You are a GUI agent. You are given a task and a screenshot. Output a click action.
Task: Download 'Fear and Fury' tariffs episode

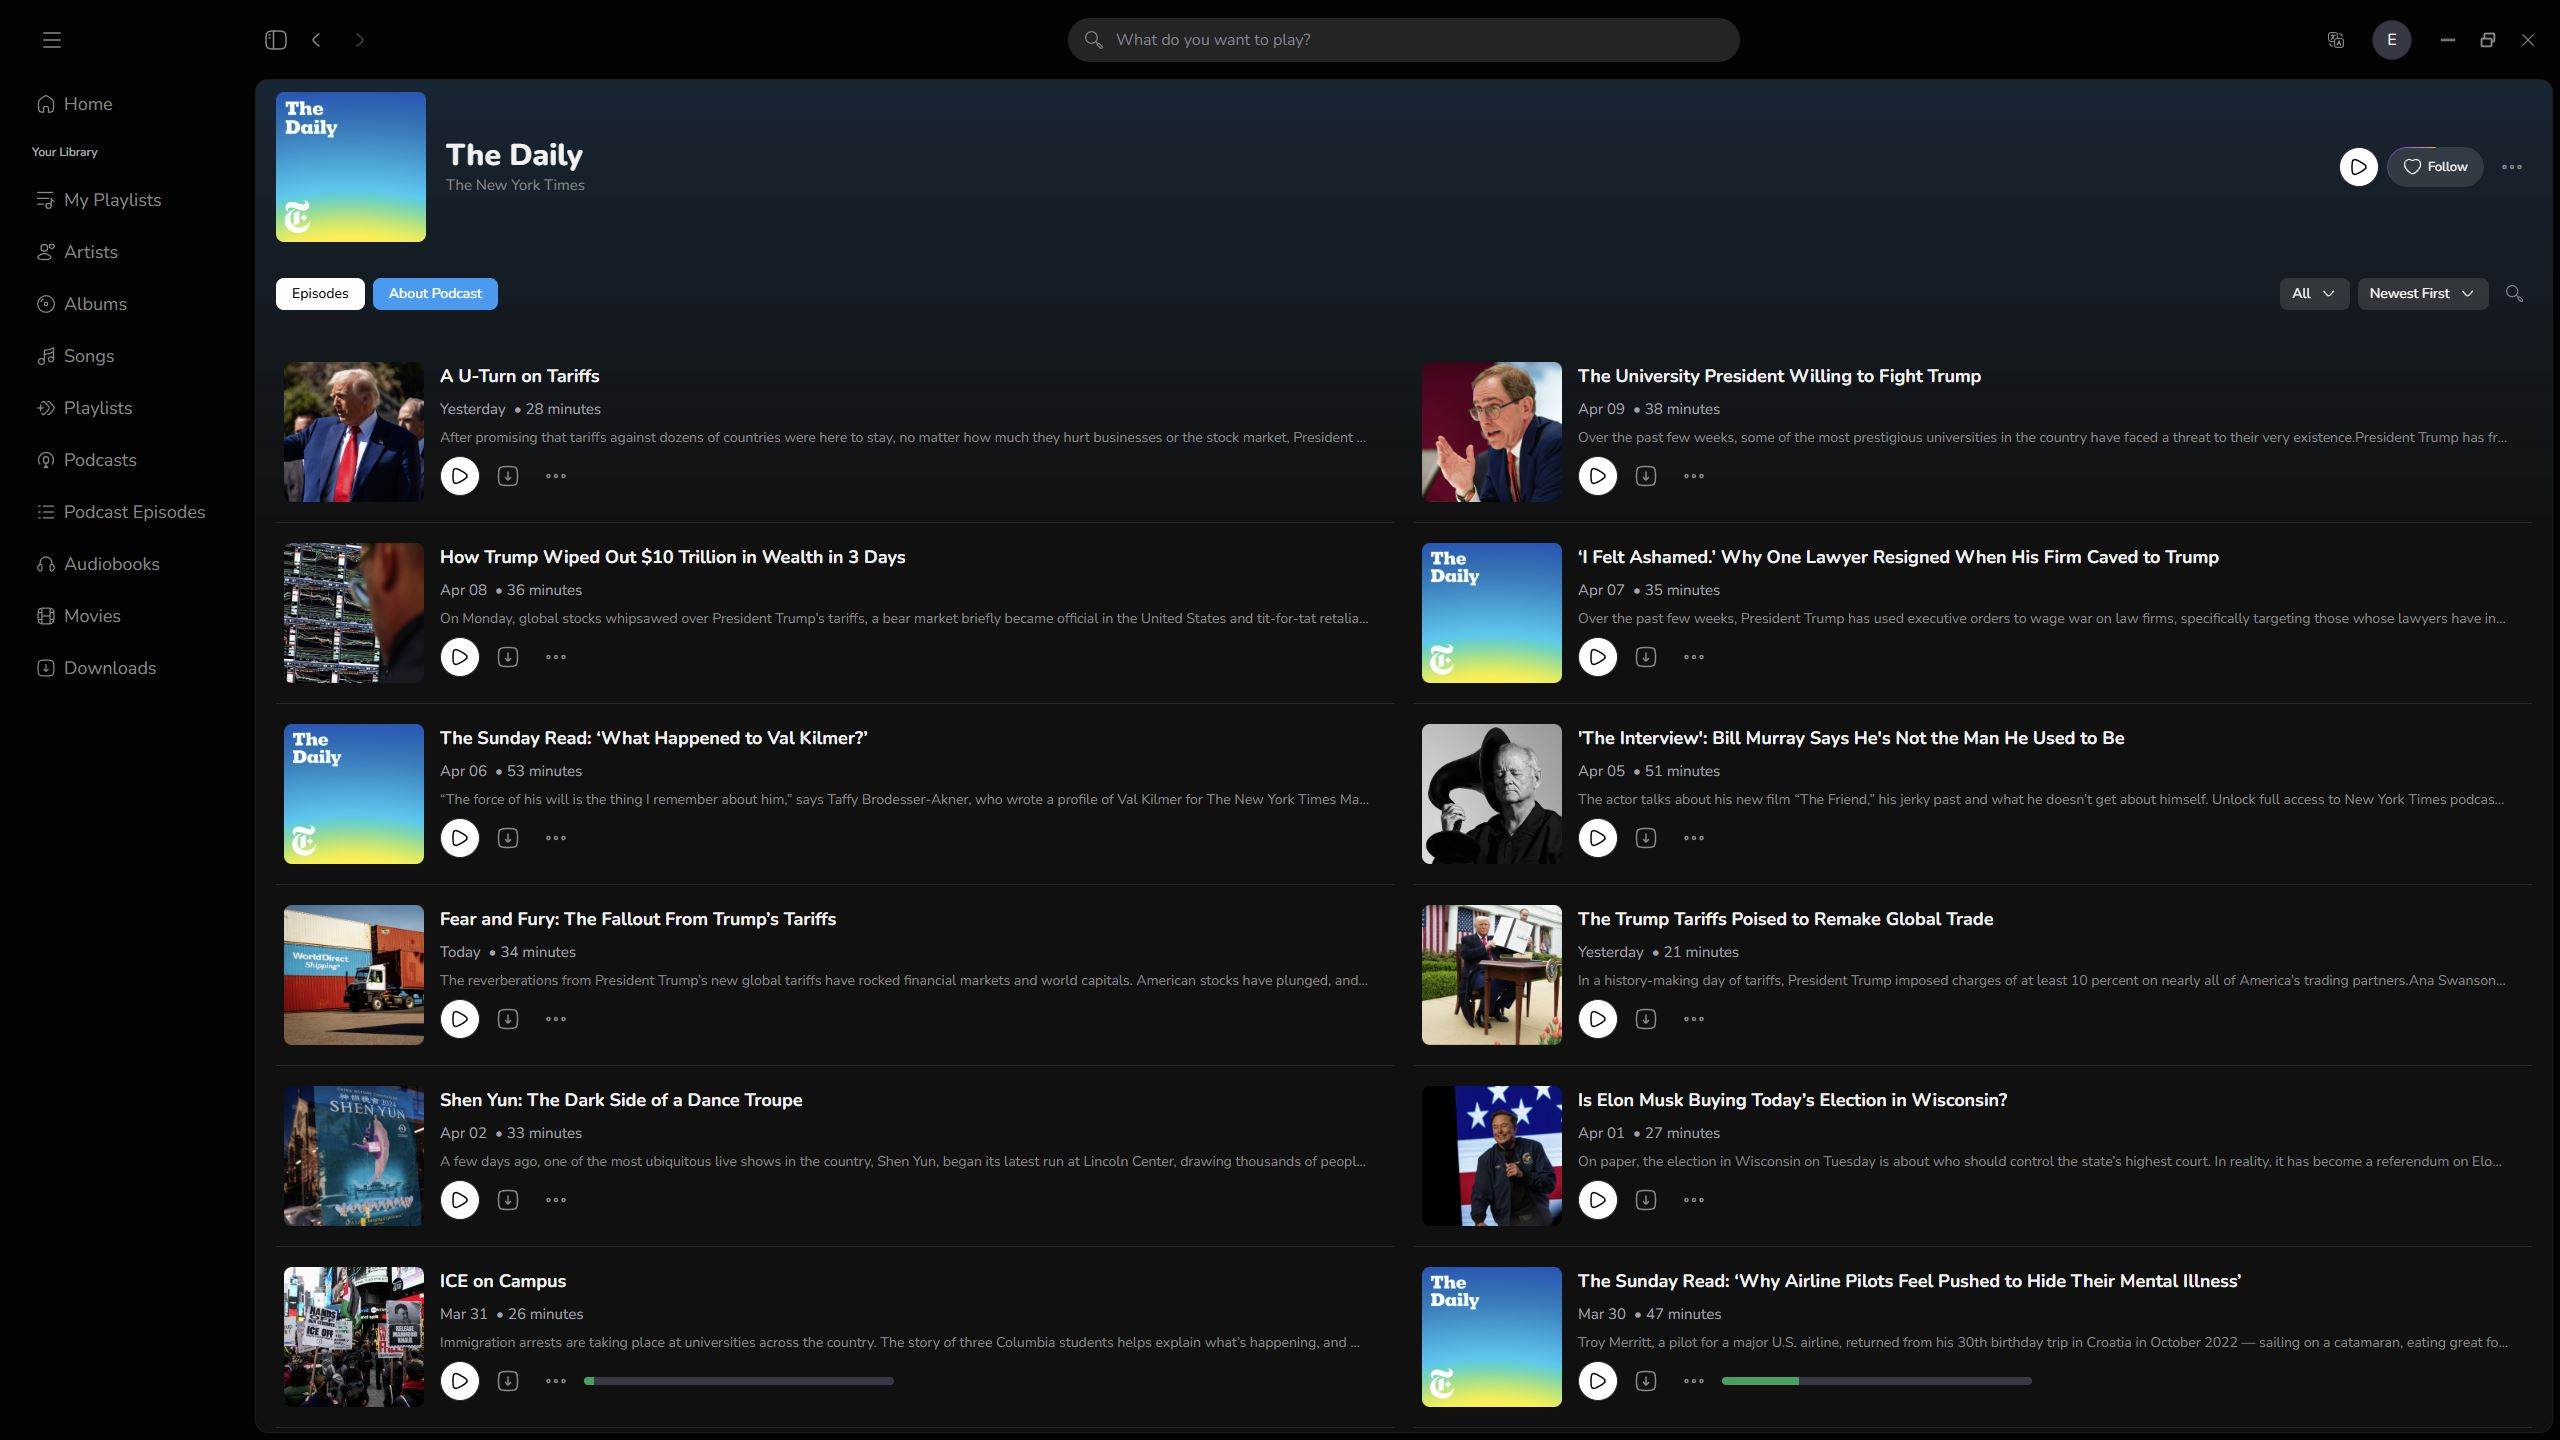click(508, 1019)
